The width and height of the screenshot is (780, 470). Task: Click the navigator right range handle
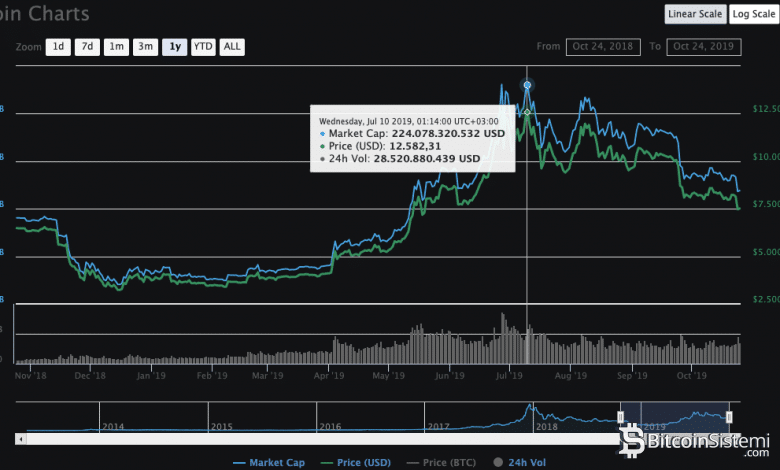[x=729, y=417]
